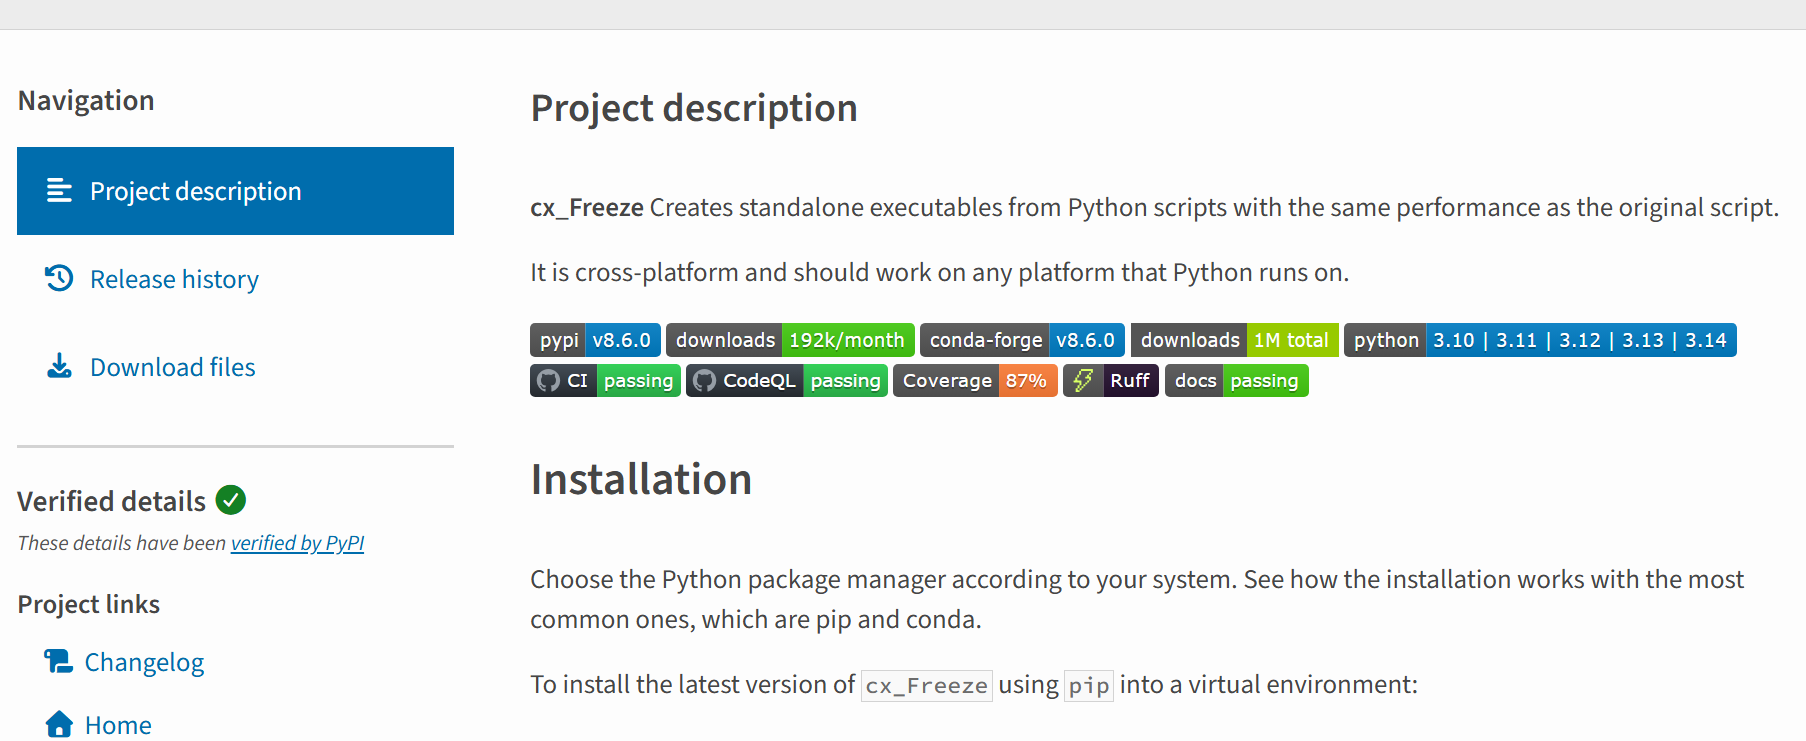The height and width of the screenshot is (741, 1806).
Task: Open the docs passing badge
Action: tap(1235, 381)
